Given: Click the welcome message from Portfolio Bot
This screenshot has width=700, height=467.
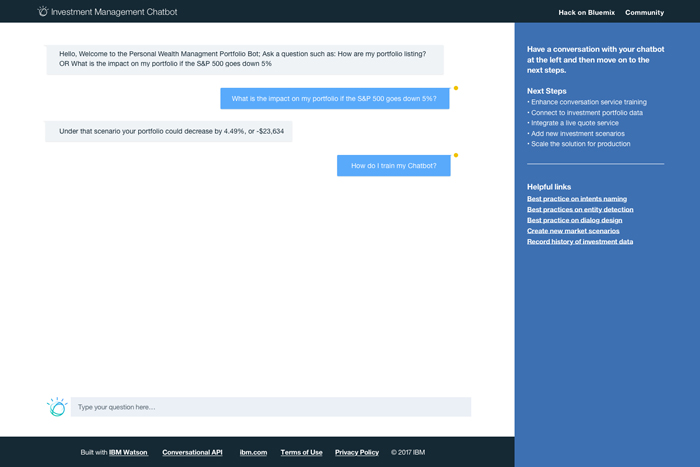Looking at the screenshot, I should [x=245, y=59].
